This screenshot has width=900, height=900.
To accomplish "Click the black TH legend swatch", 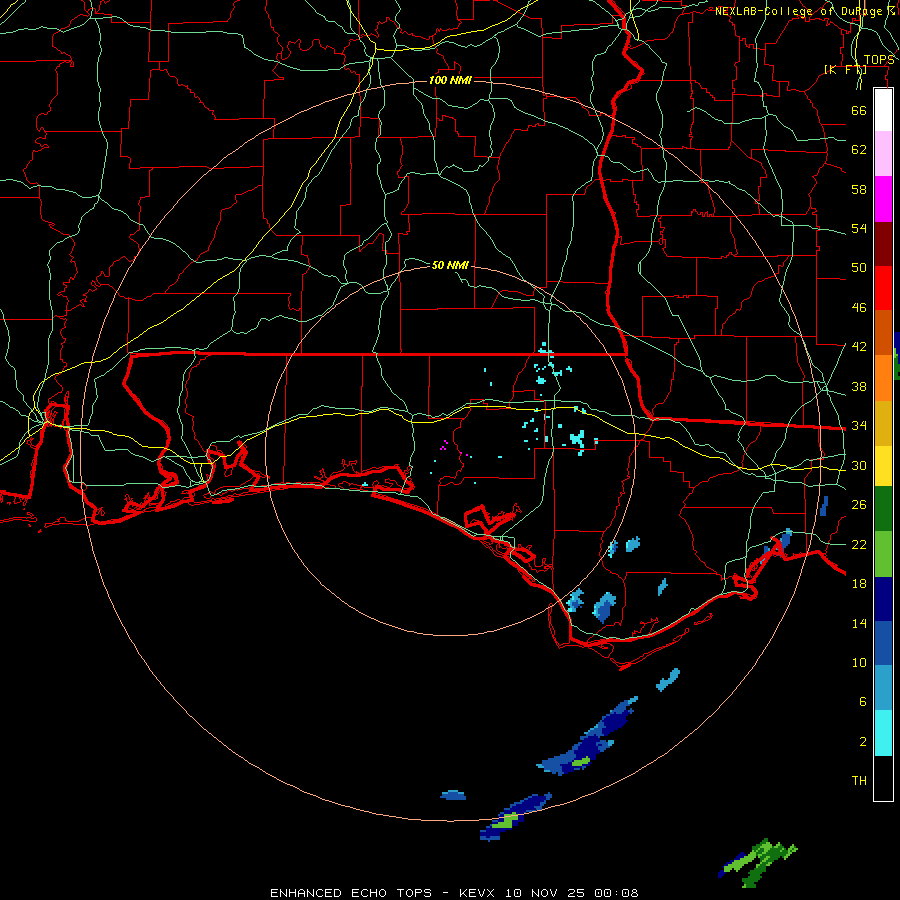I will pos(883,778).
